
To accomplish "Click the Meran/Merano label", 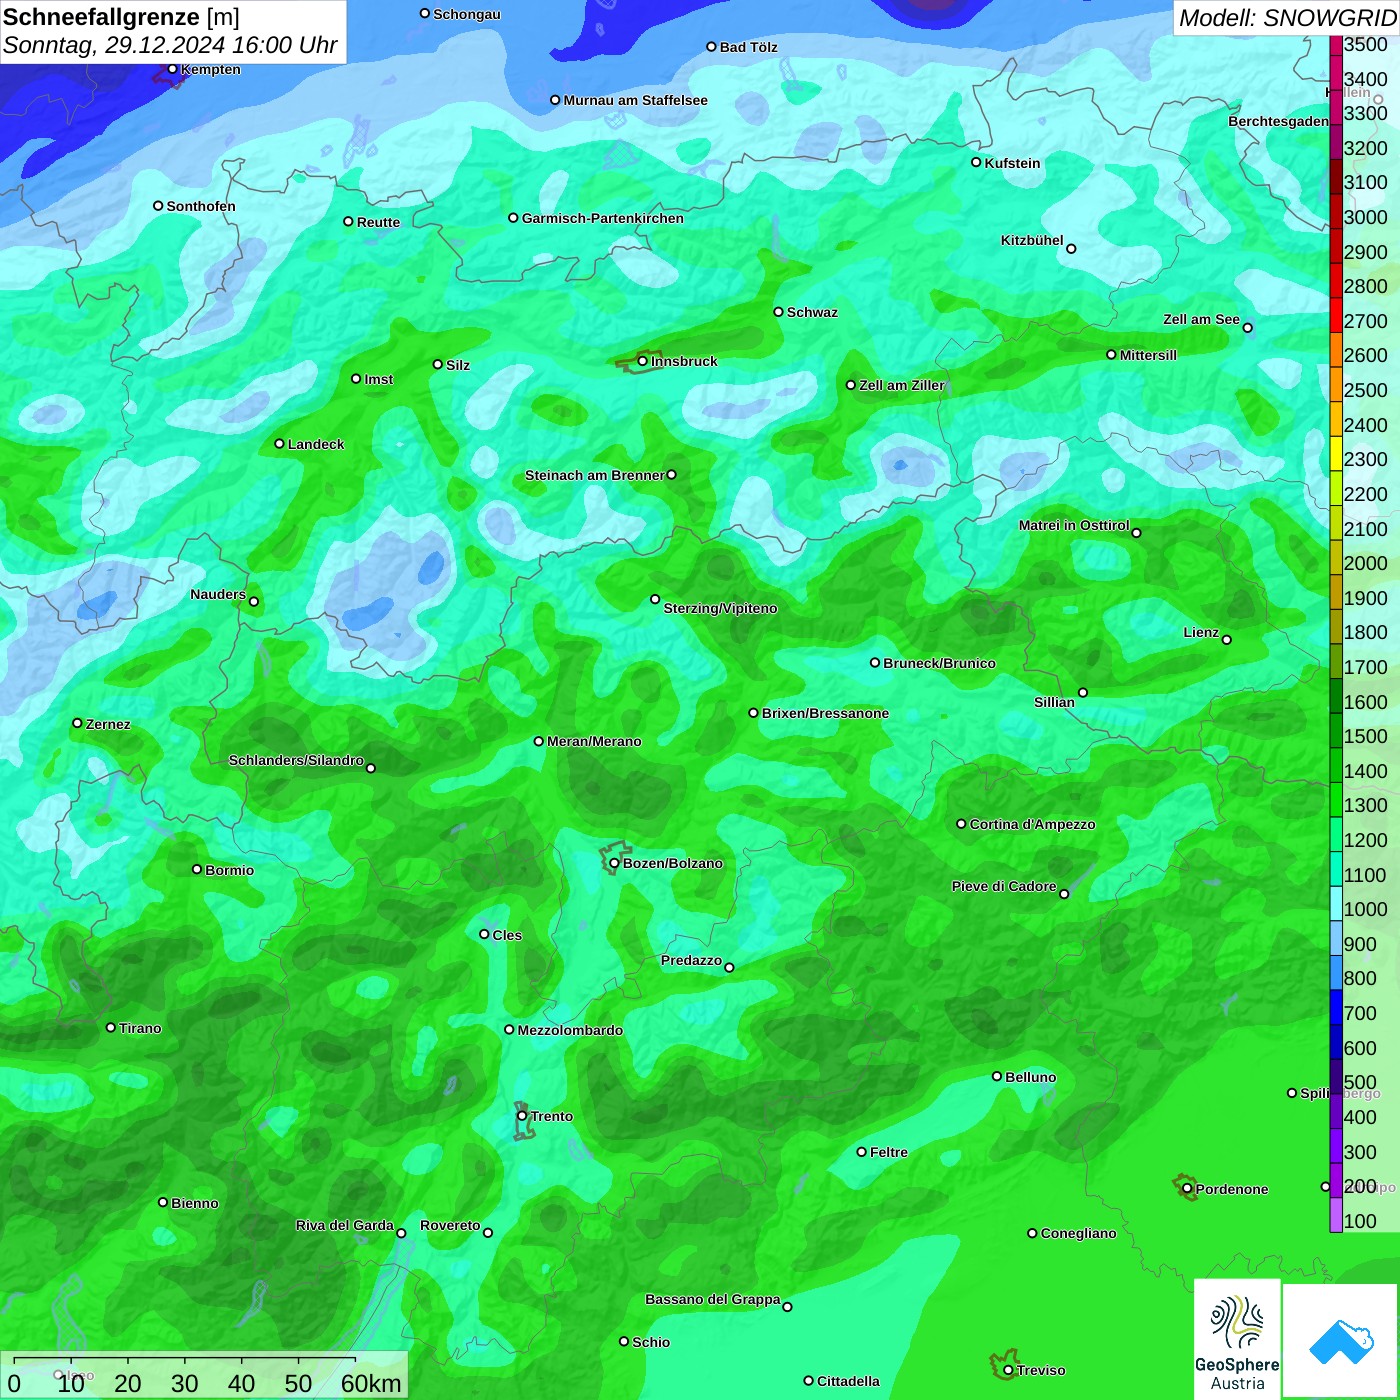I will click(594, 741).
